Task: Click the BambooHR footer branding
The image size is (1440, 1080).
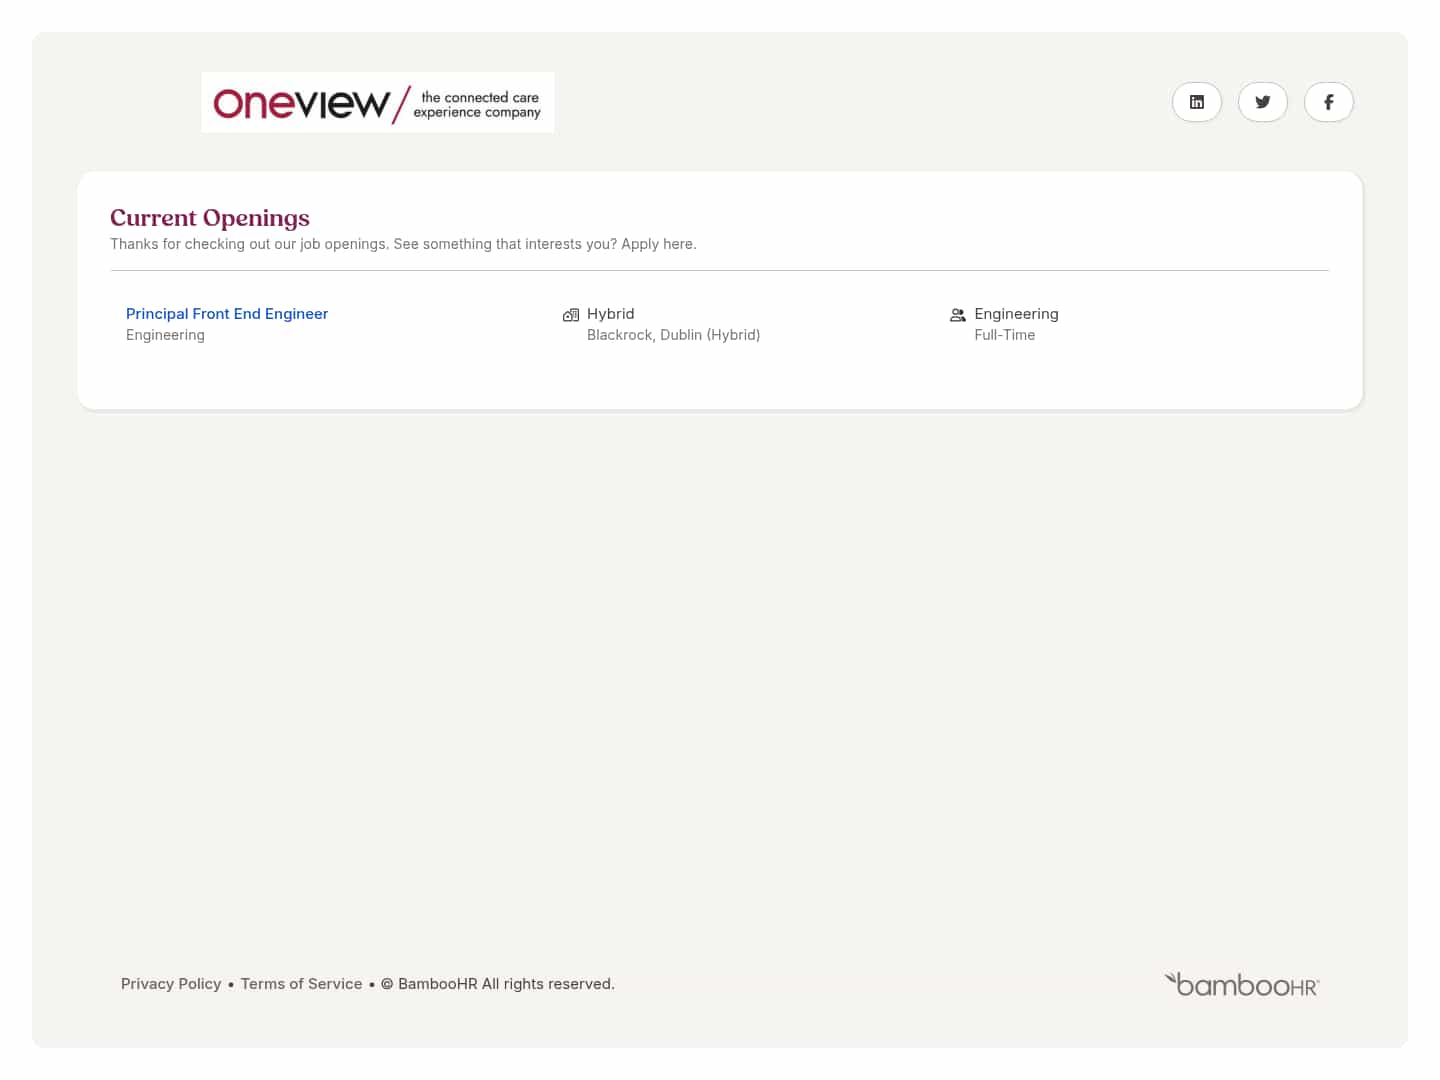Action: pyautogui.click(x=1242, y=984)
